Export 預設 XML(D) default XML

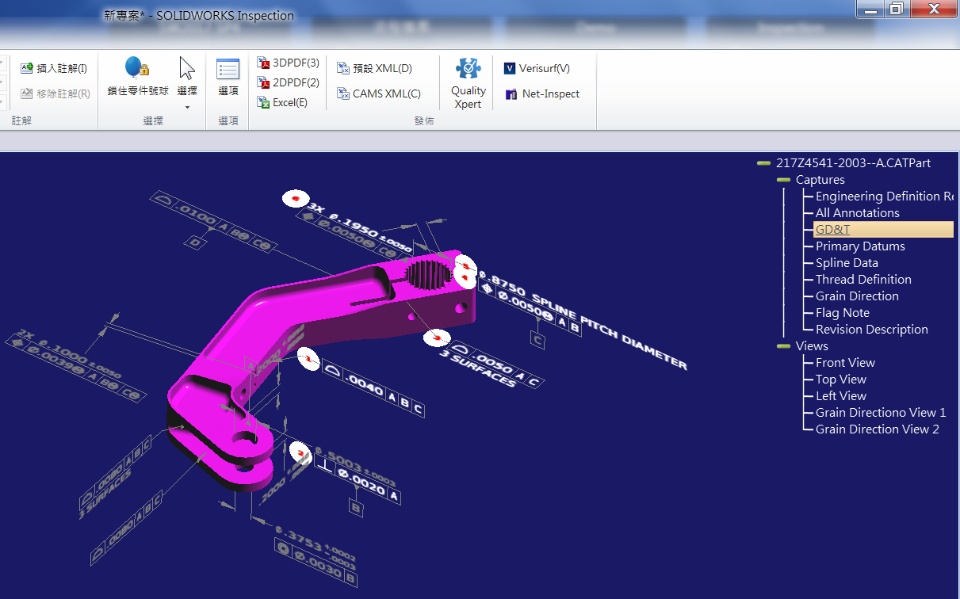pyautogui.click(x=375, y=68)
